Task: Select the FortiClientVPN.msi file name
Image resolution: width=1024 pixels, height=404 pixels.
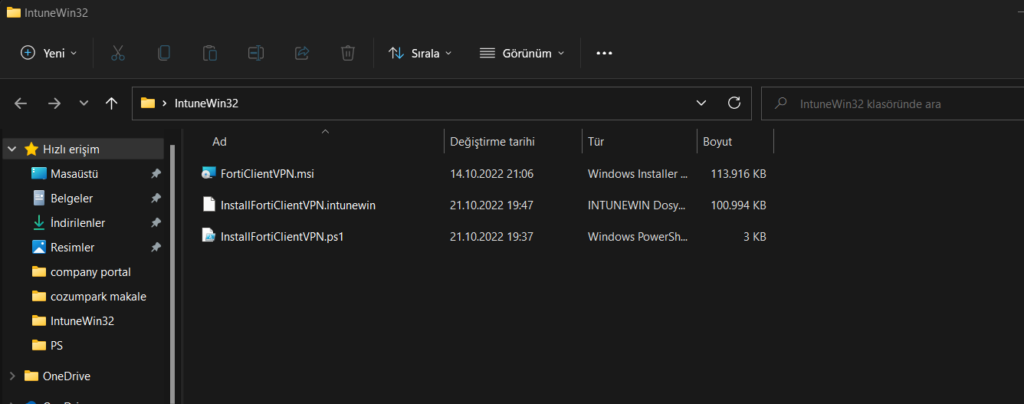Action: coord(268,174)
